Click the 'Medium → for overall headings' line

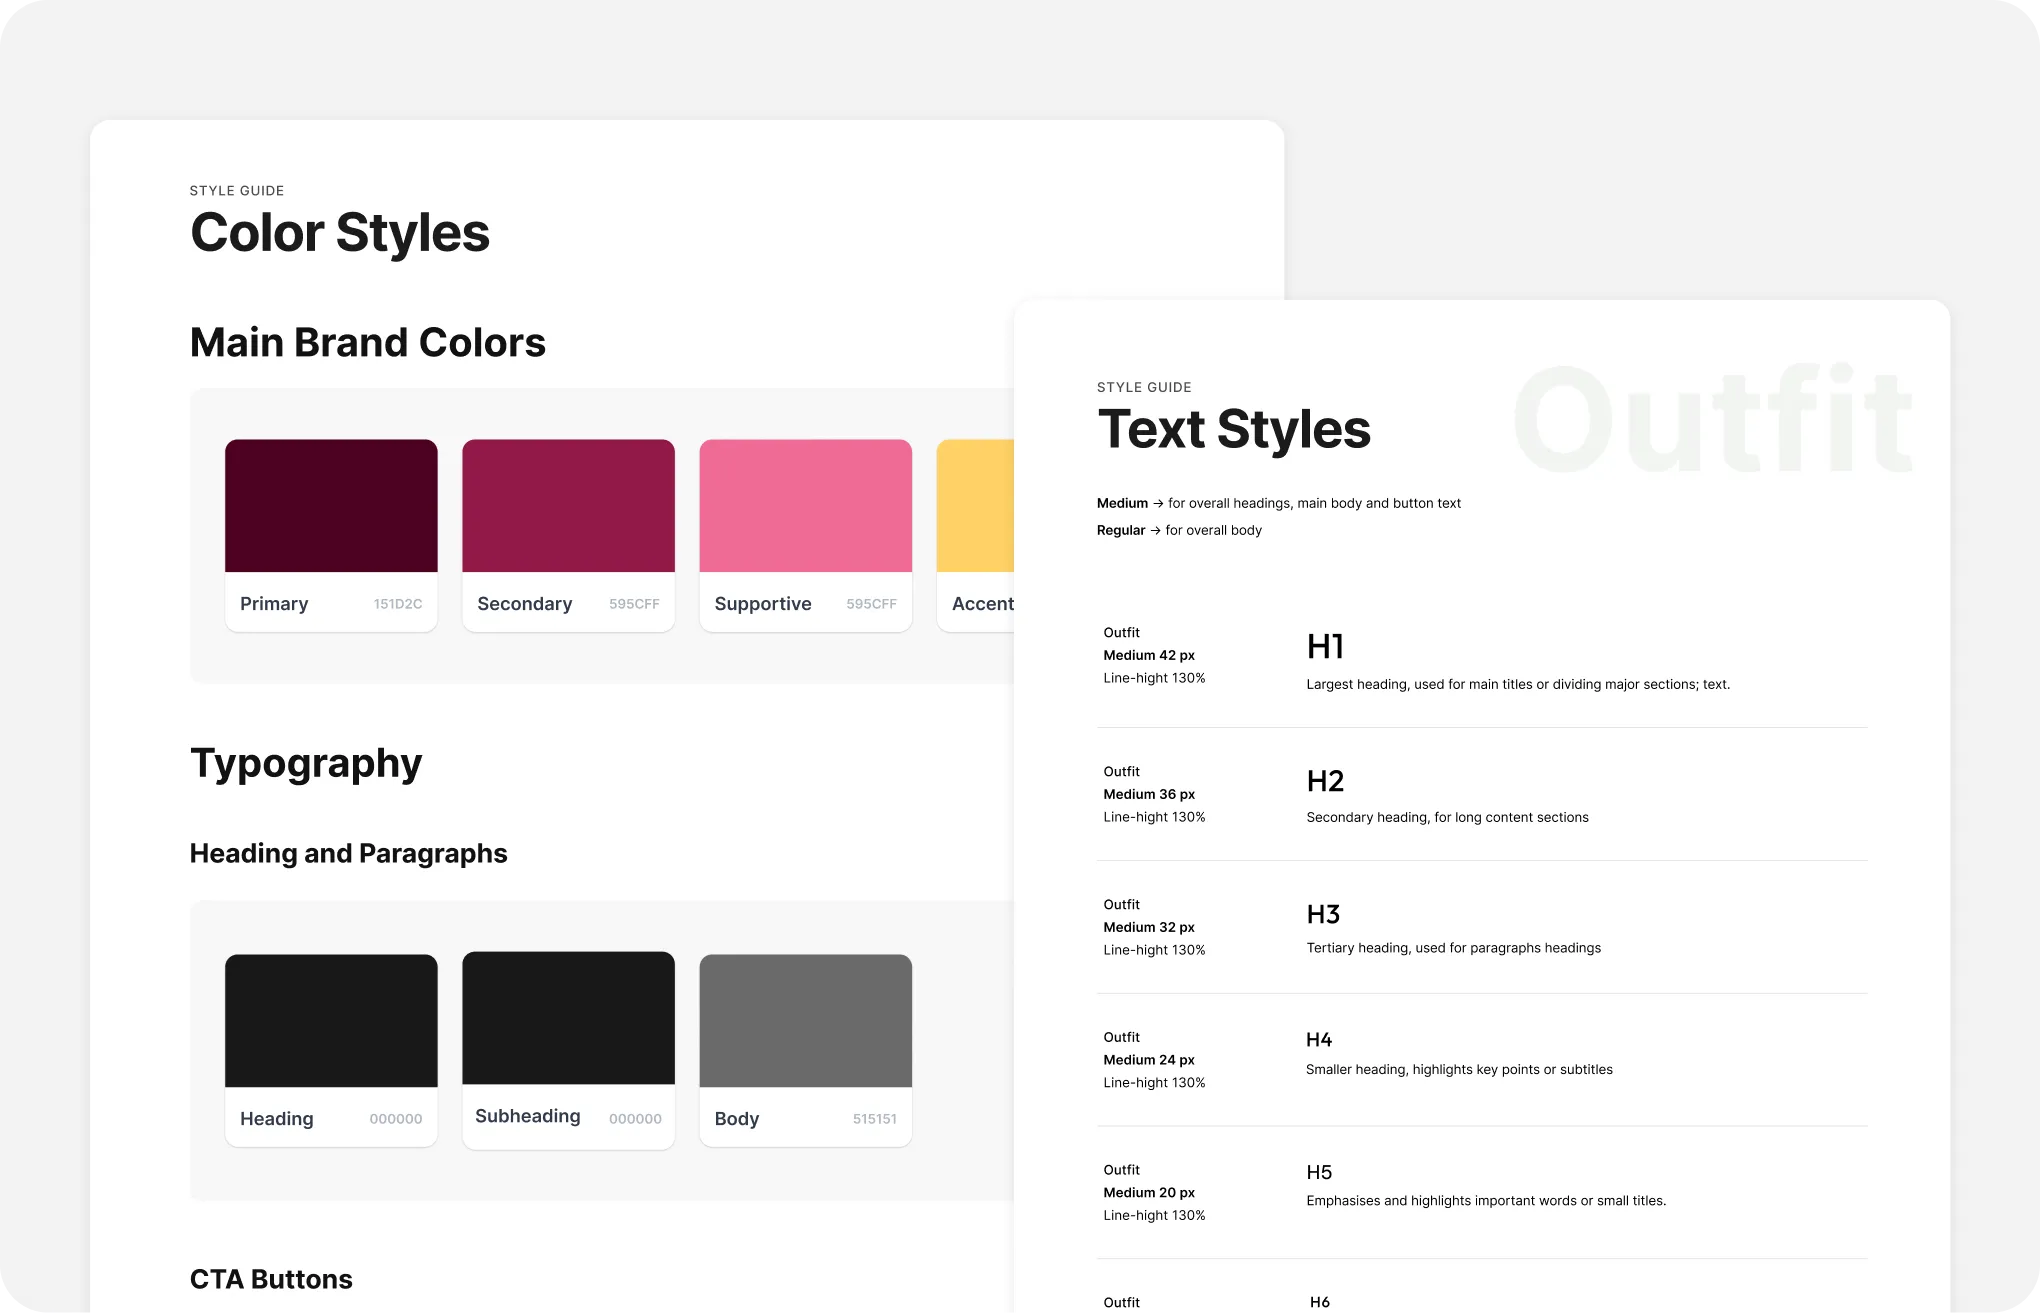(x=1279, y=503)
